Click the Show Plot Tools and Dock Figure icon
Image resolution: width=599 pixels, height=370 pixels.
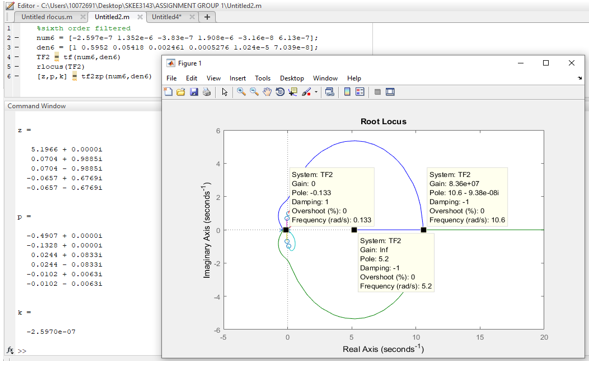[x=390, y=92]
